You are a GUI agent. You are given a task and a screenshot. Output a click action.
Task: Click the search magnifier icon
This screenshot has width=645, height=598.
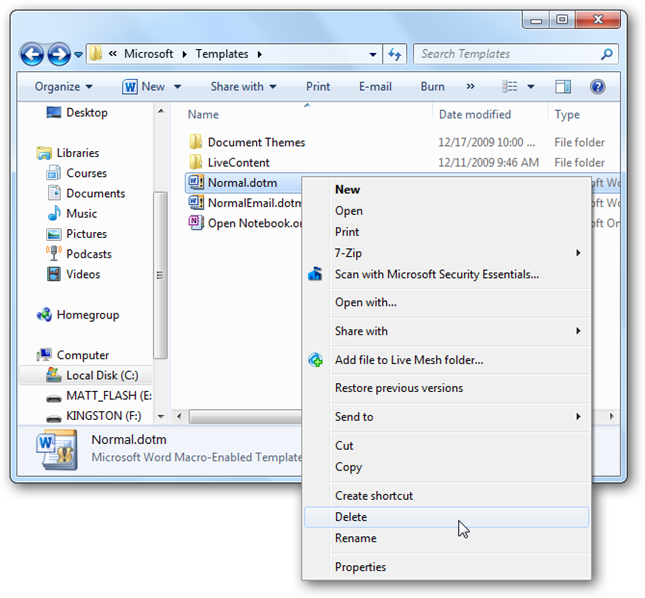coord(607,54)
